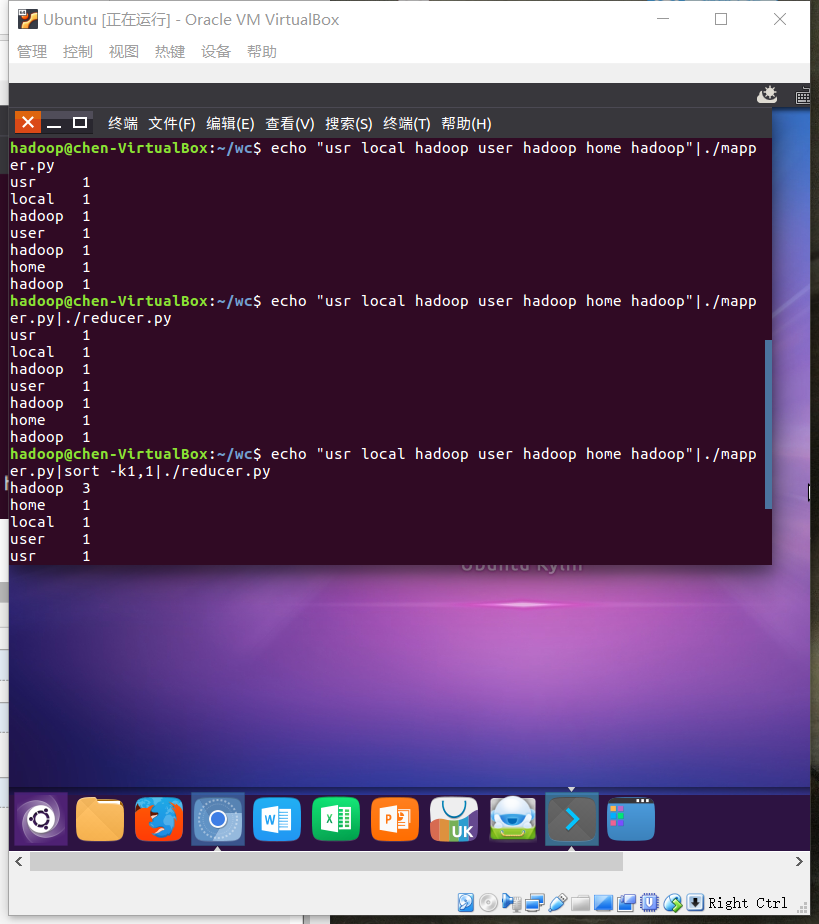This screenshot has height=924, width=819.
Task: Open the UK software center icon
Action: pyautogui.click(x=454, y=819)
